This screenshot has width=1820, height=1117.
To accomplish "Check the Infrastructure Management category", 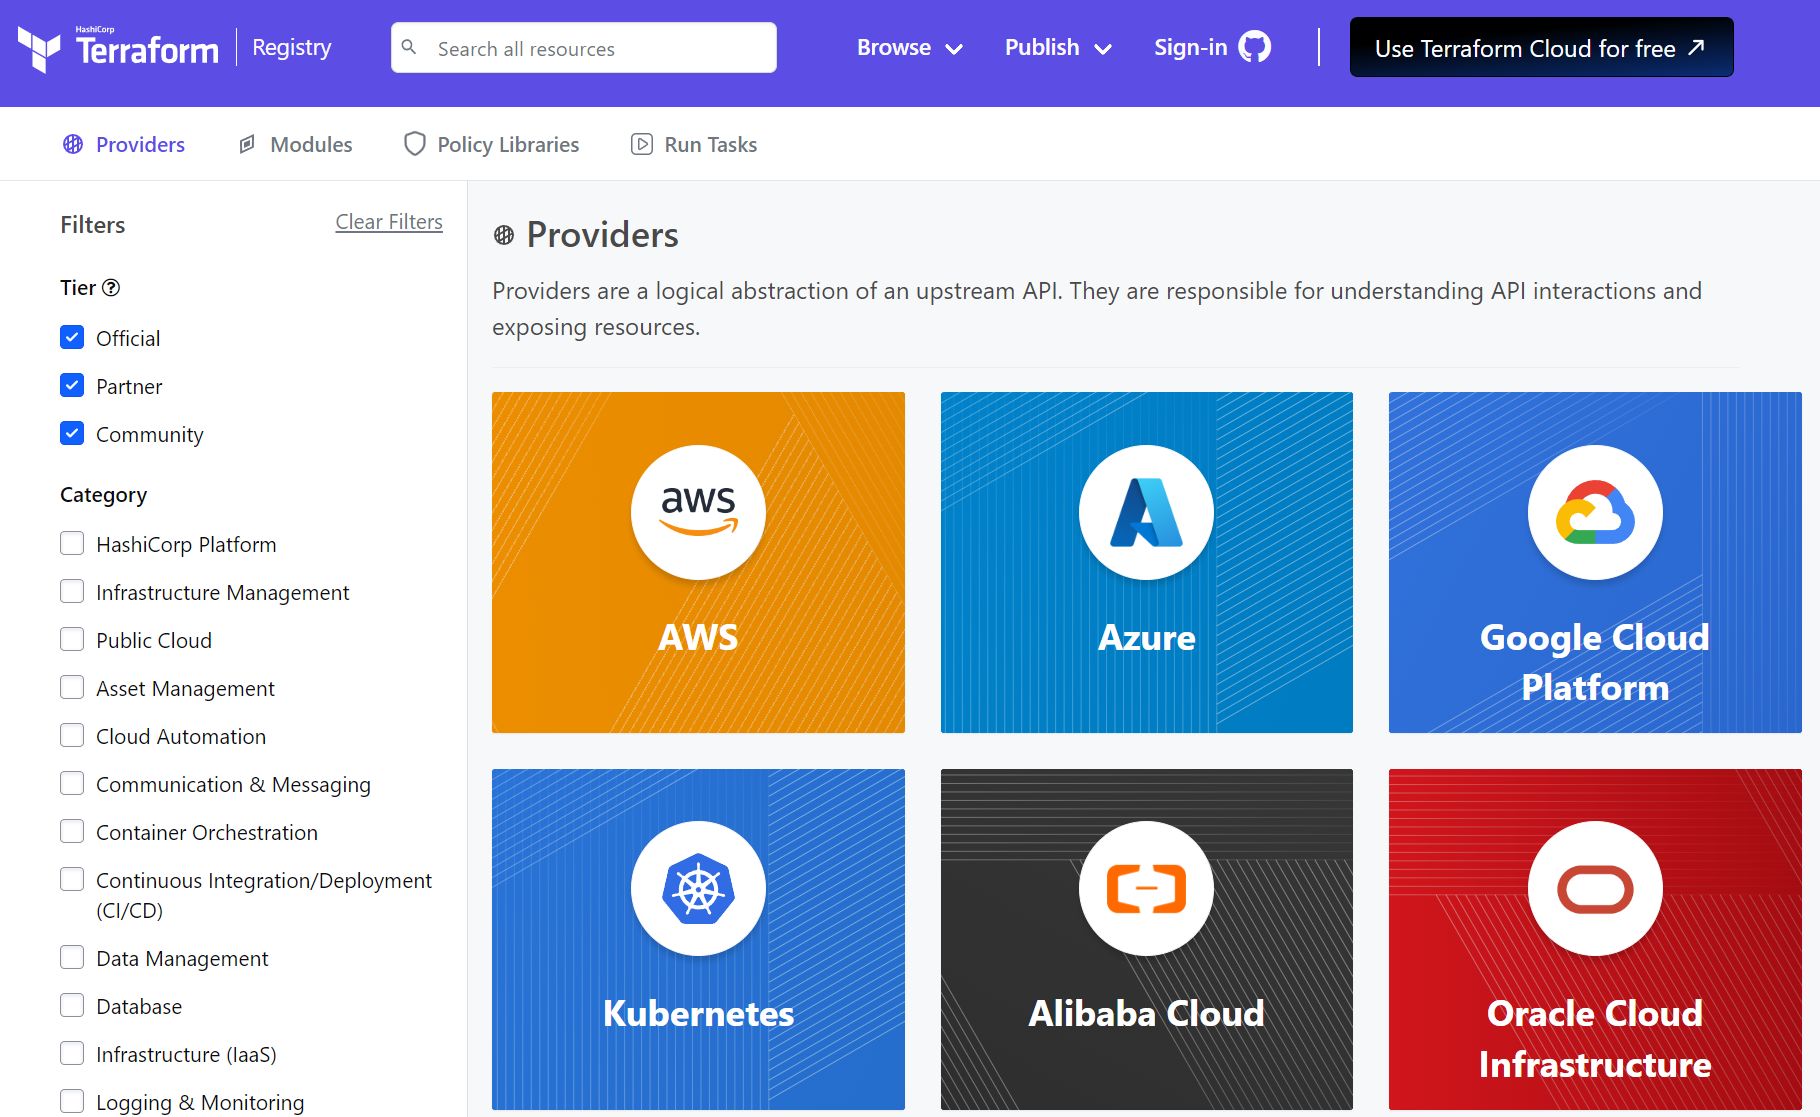I will coord(72,591).
